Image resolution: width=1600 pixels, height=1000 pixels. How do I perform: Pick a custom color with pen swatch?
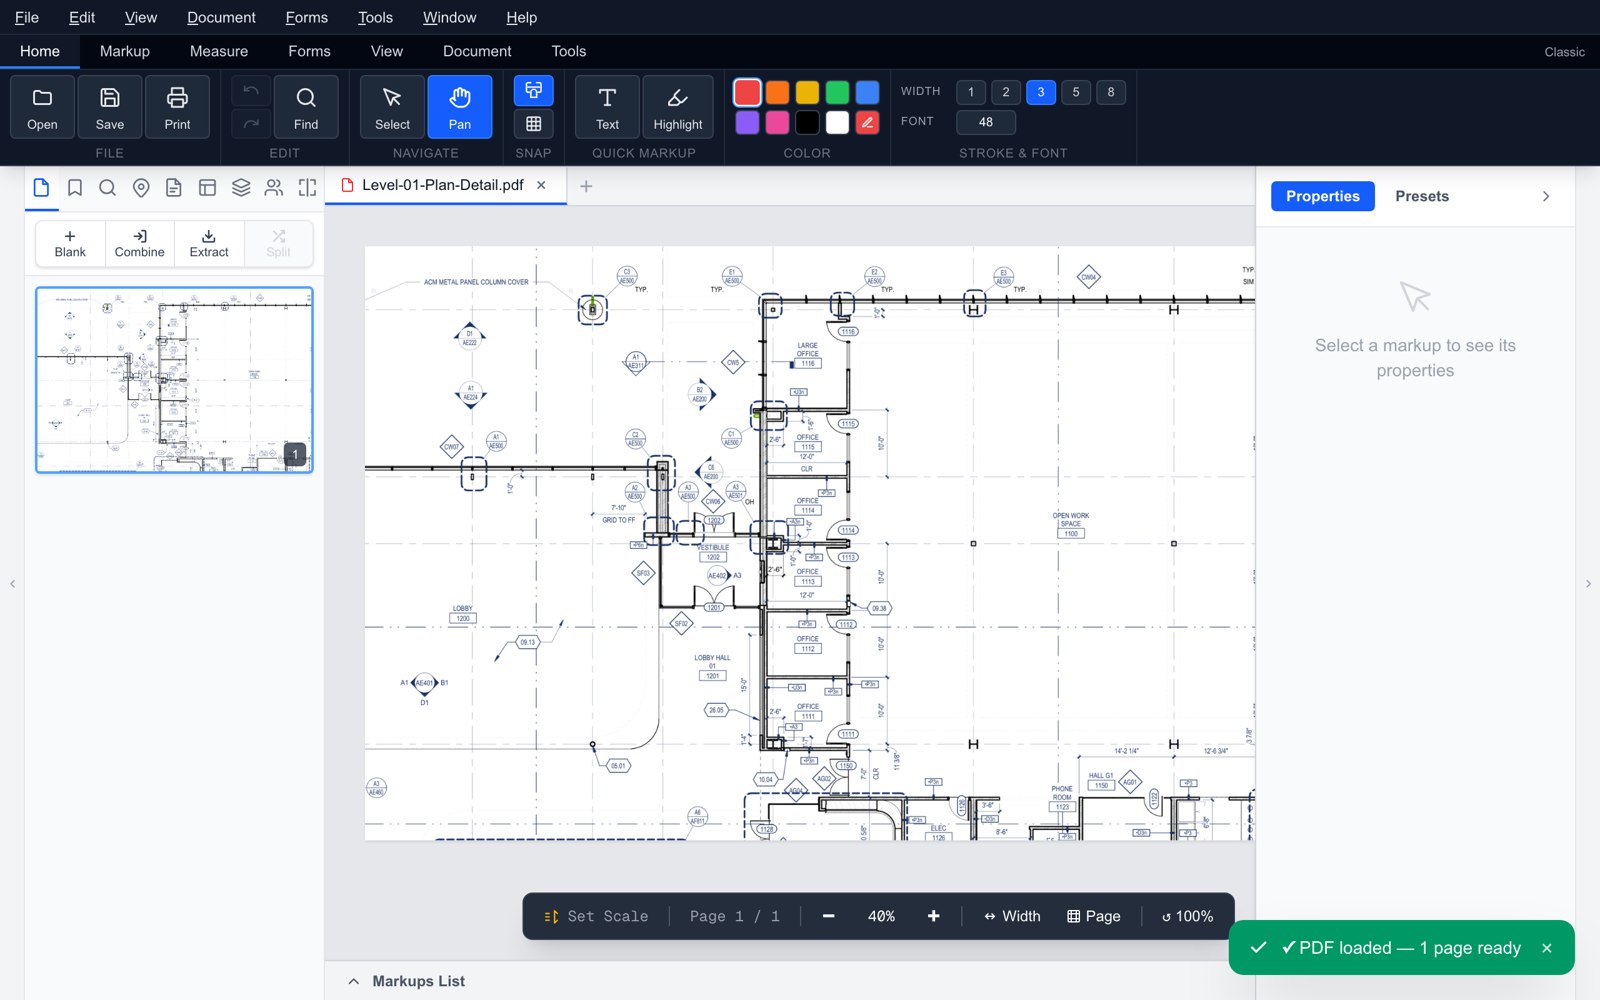click(868, 122)
